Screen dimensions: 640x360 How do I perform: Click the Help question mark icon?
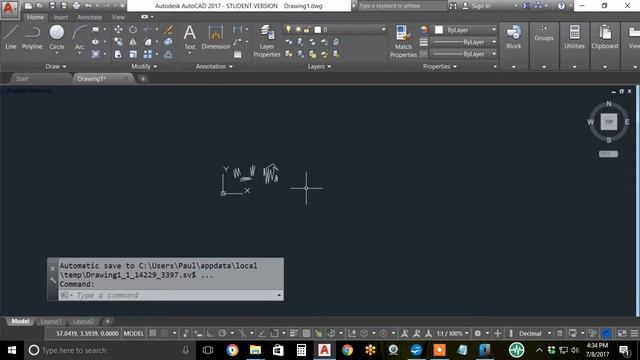pos(561,6)
